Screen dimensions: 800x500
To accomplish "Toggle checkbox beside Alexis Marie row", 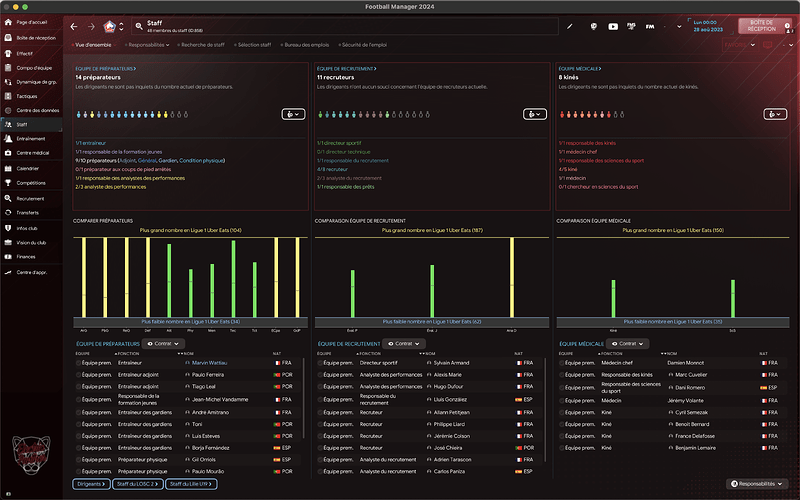I will point(320,375).
